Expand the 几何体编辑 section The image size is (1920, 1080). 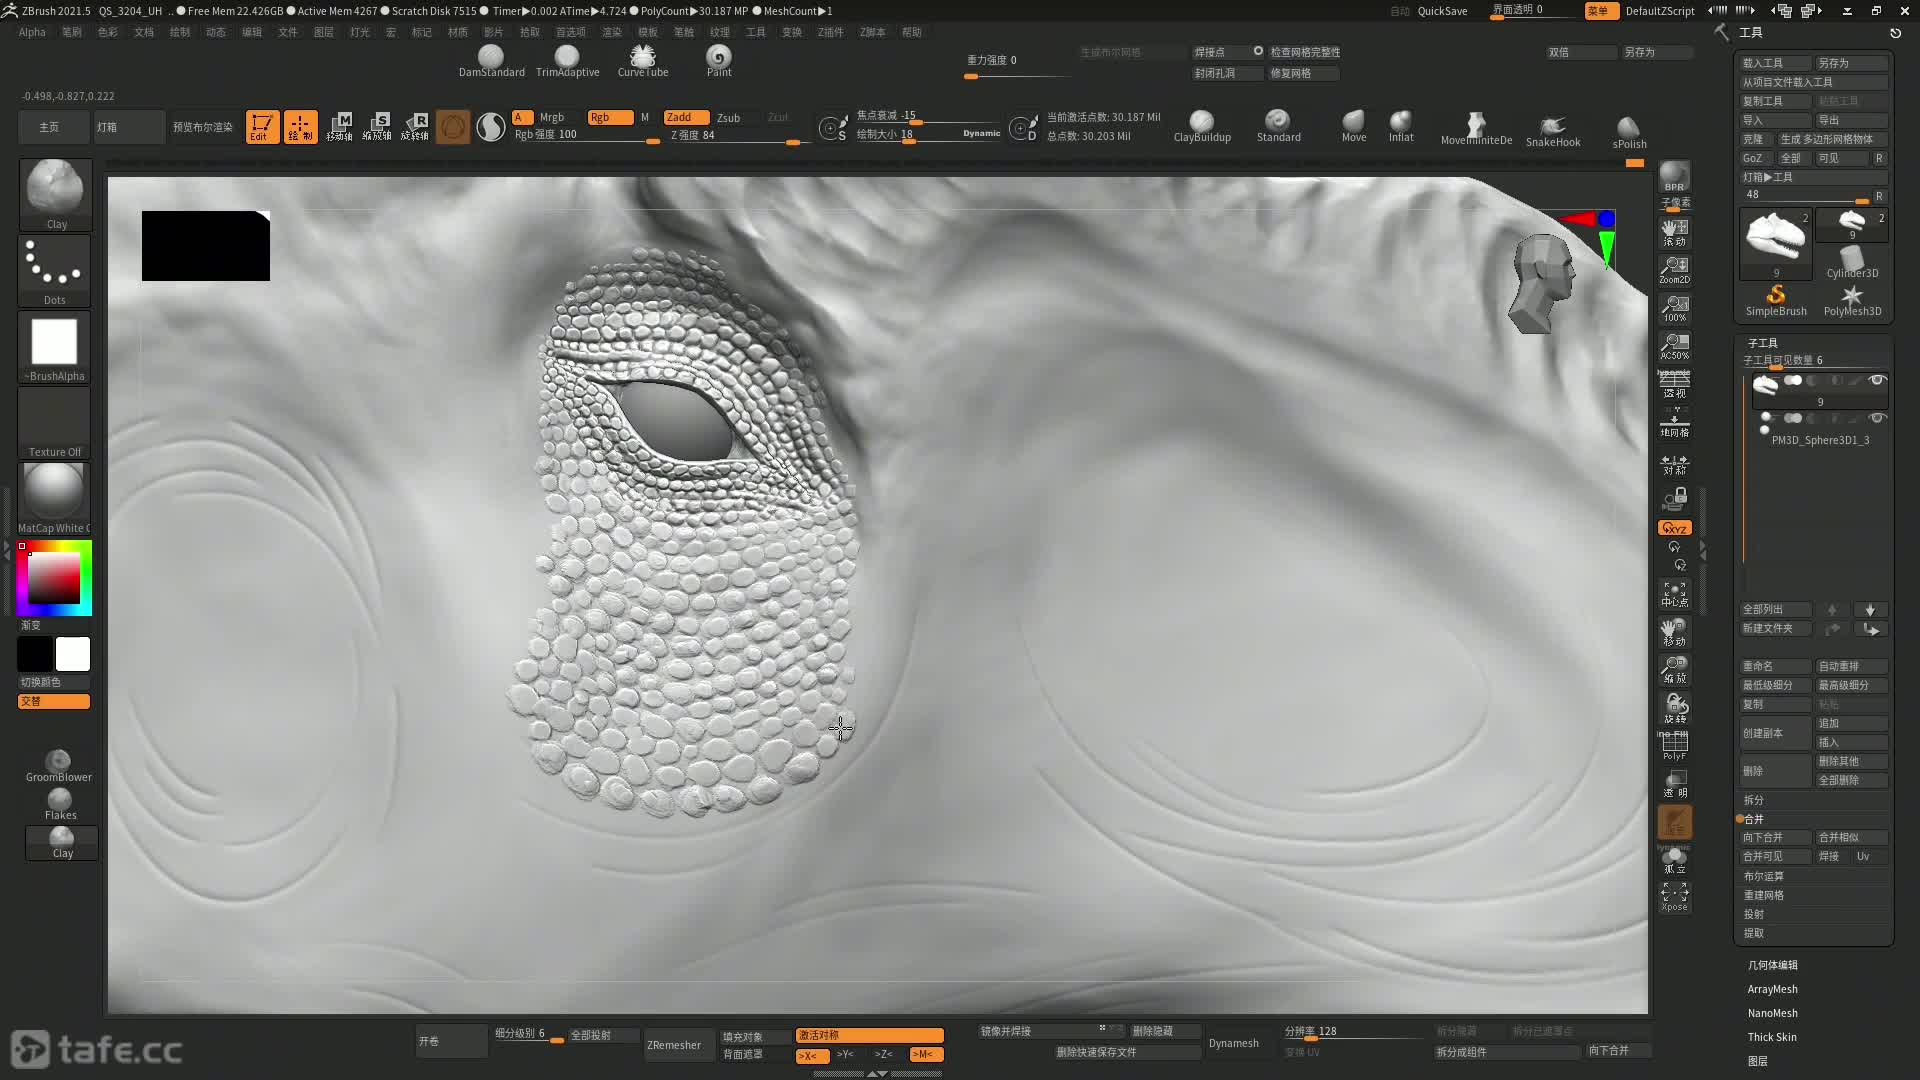[x=1772, y=965]
